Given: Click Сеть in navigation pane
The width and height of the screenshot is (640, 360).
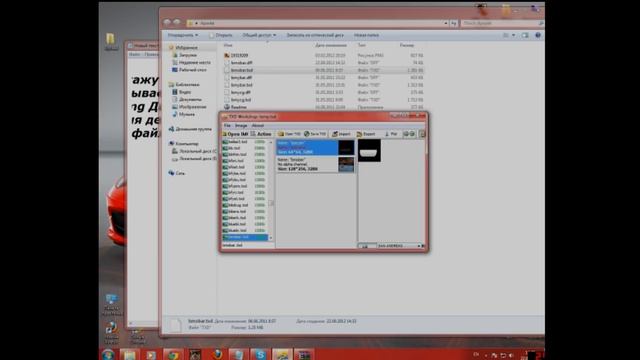Looking at the screenshot, I should click(x=180, y=173).
